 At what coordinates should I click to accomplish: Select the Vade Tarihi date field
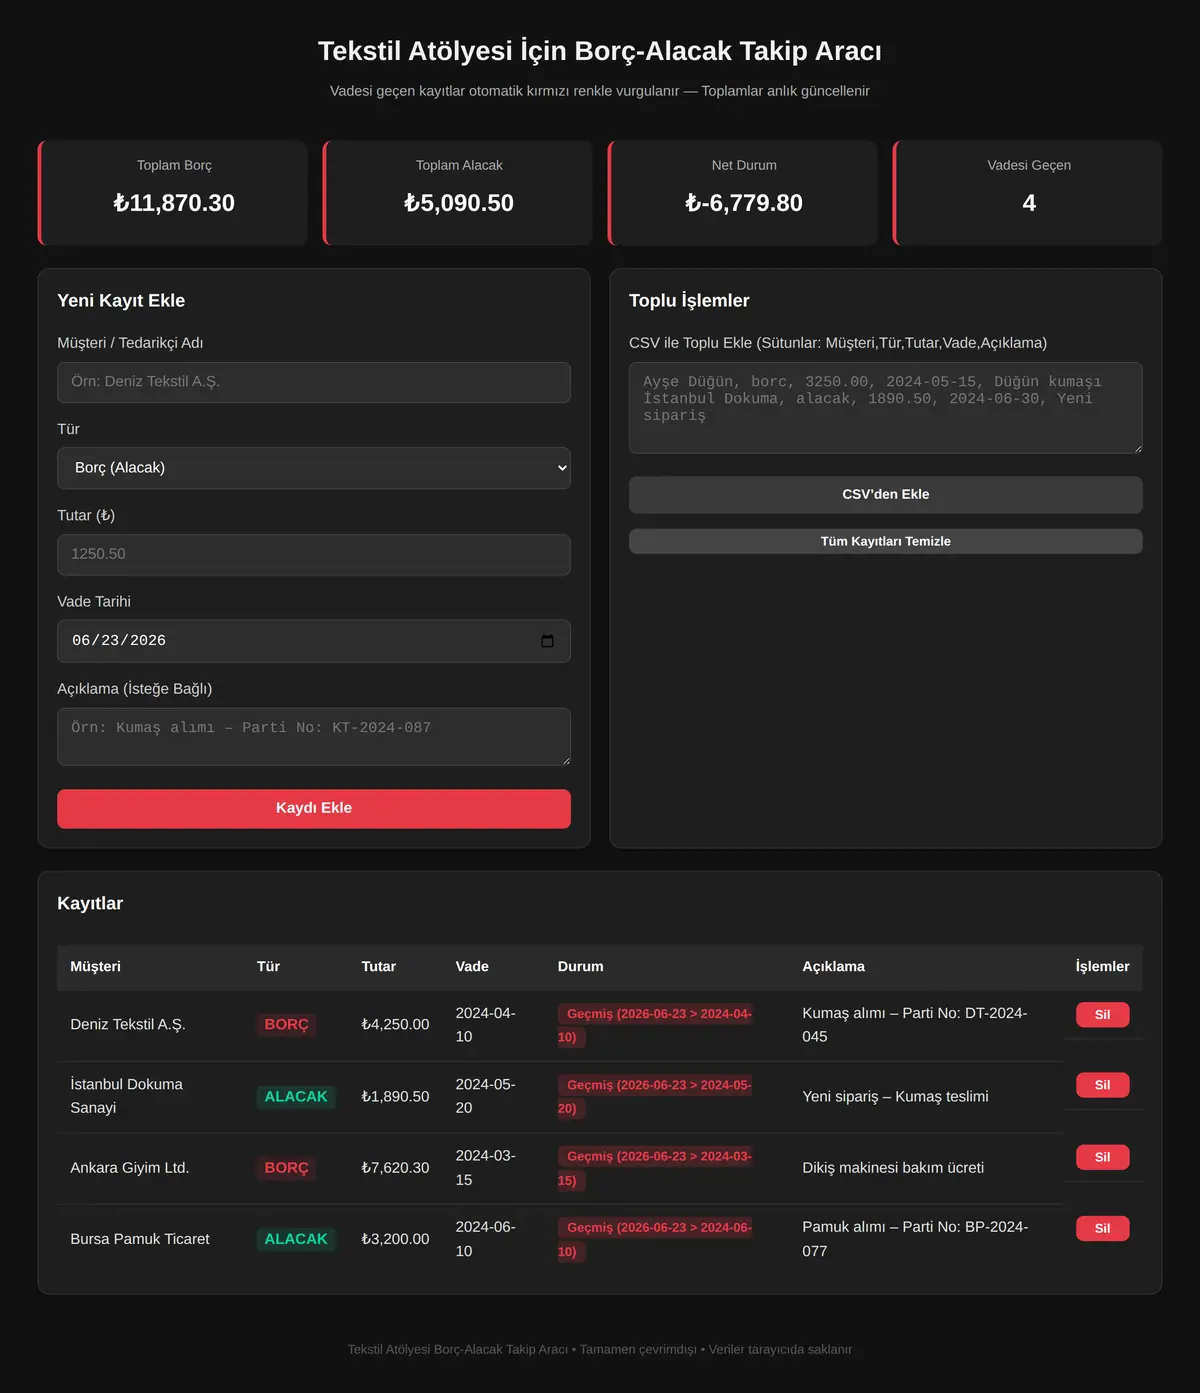coord(314,641)
